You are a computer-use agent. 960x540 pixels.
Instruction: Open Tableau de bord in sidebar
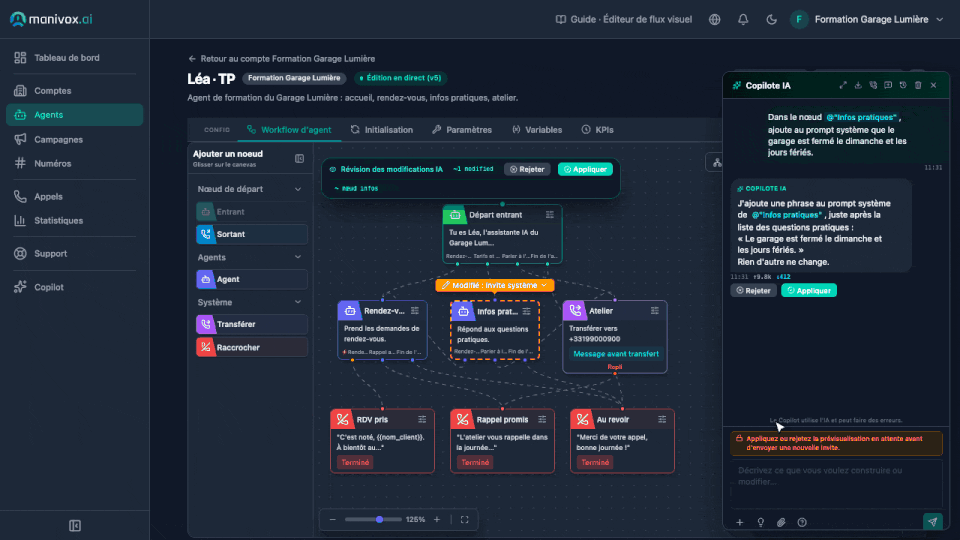click(x=75, y=58)
